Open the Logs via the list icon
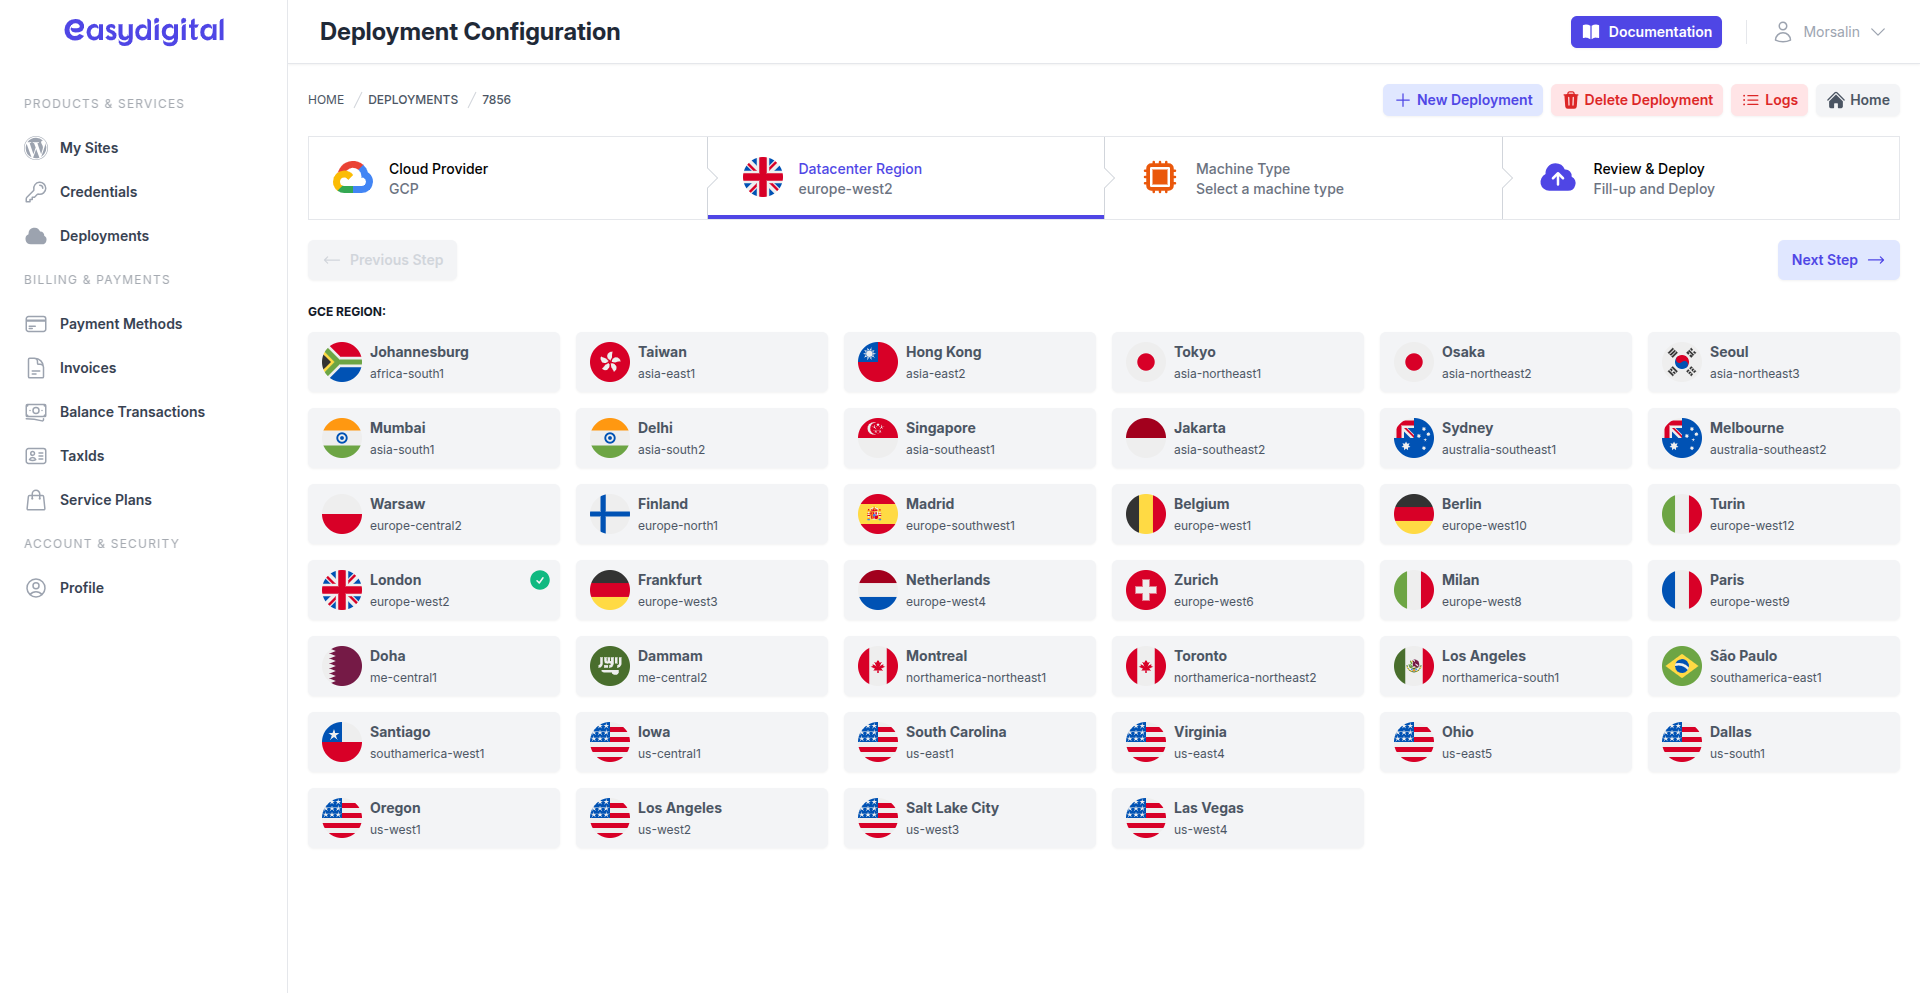The image size is (1920, 993). [1749, 100]
